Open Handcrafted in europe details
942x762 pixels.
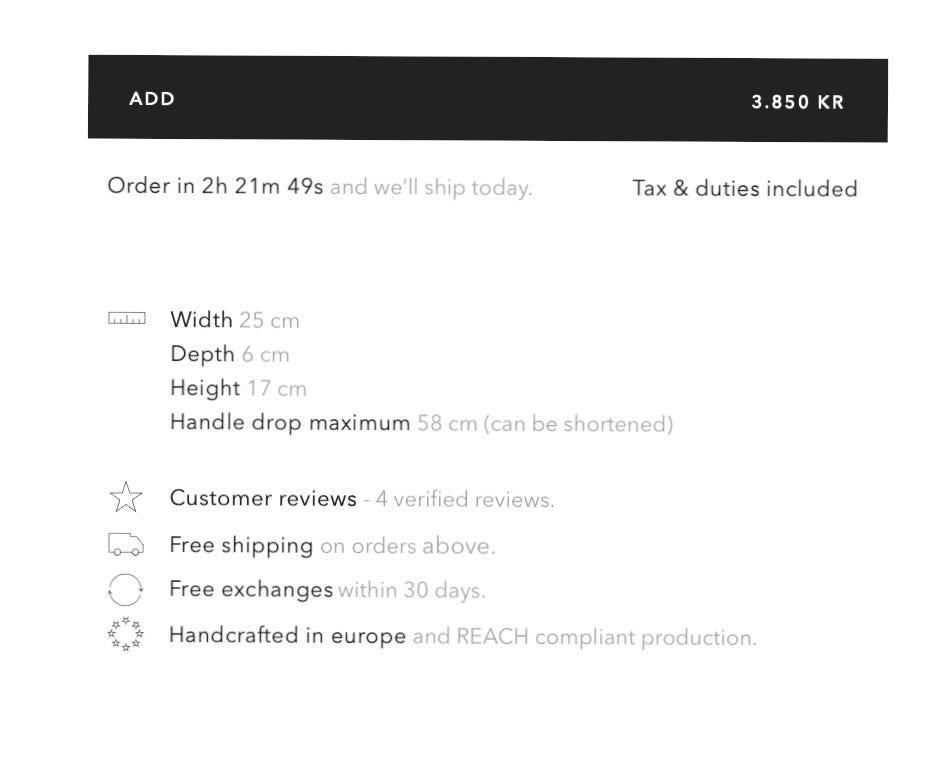pos(287,636)
